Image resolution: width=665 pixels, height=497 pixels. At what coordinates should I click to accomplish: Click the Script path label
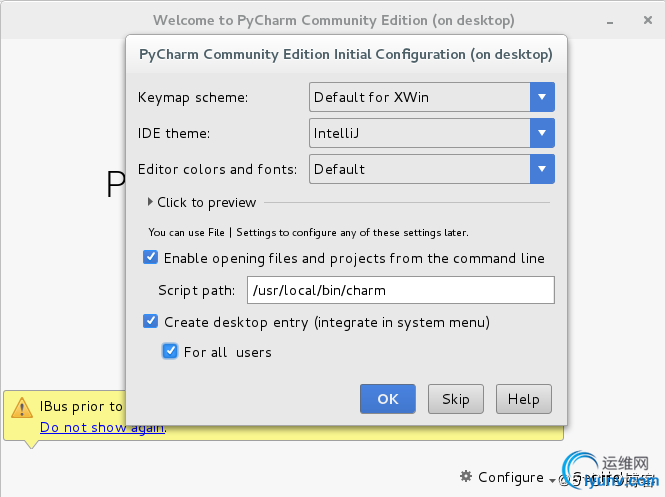tap(196, 290)
